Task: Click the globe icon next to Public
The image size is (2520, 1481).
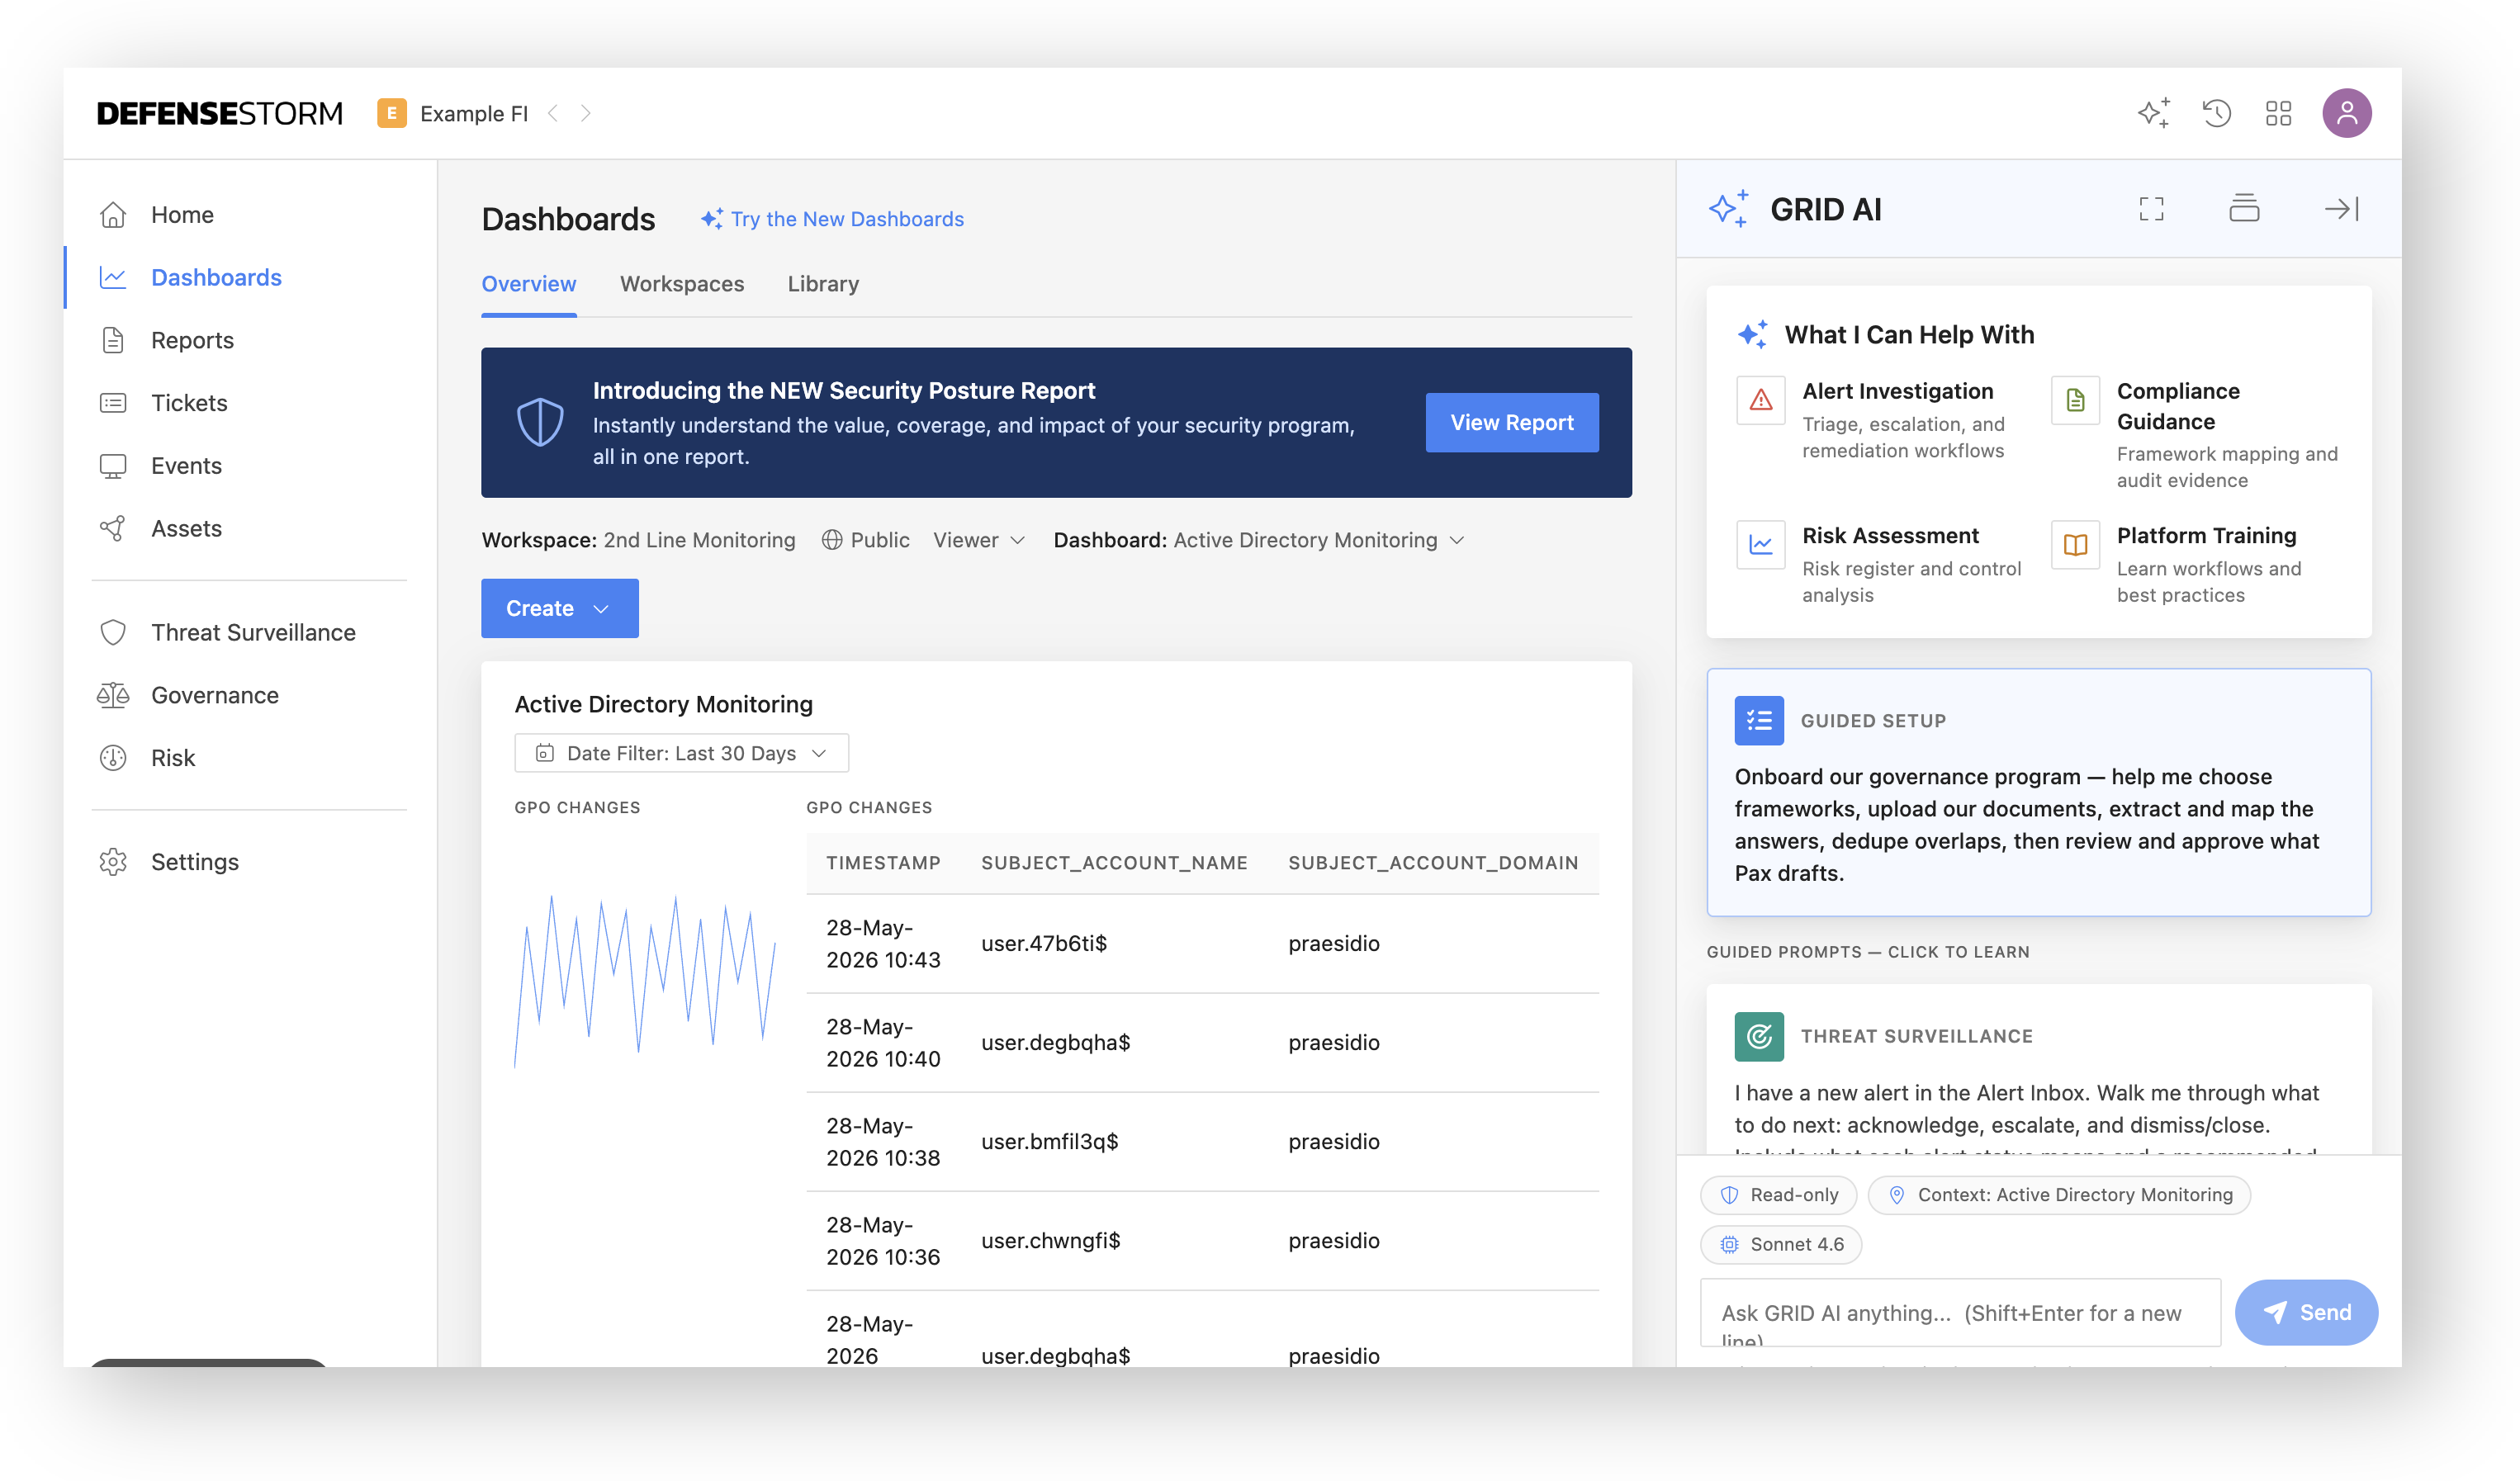Action: tap(831, 540)
